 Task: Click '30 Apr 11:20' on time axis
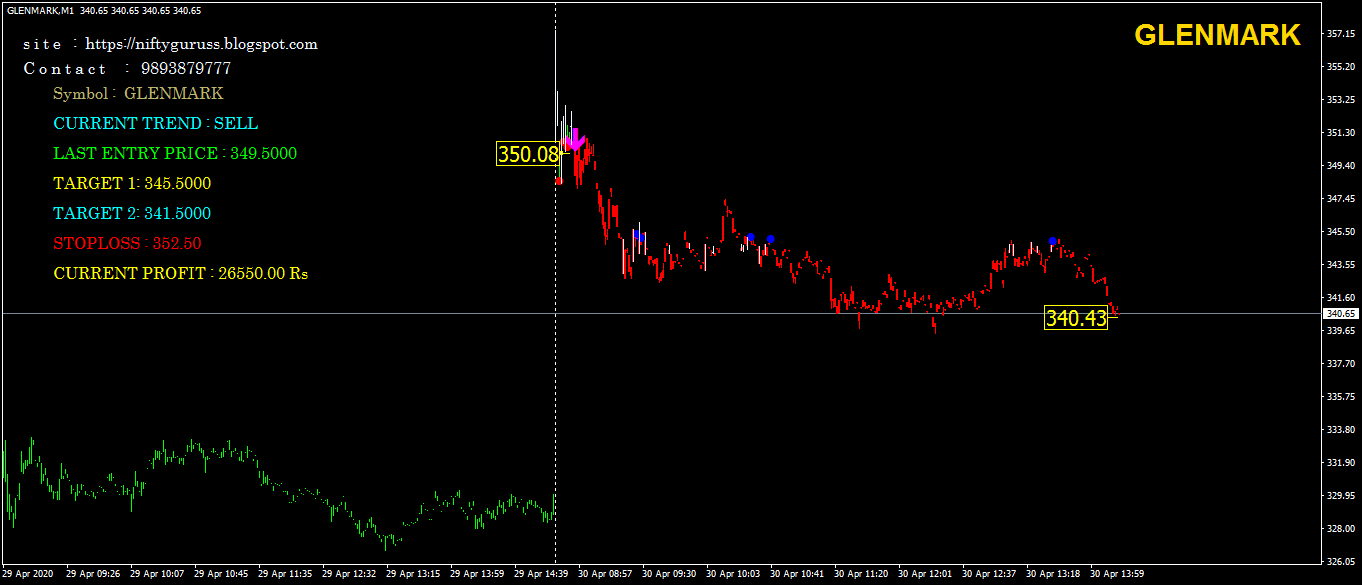tap(862, 575)
